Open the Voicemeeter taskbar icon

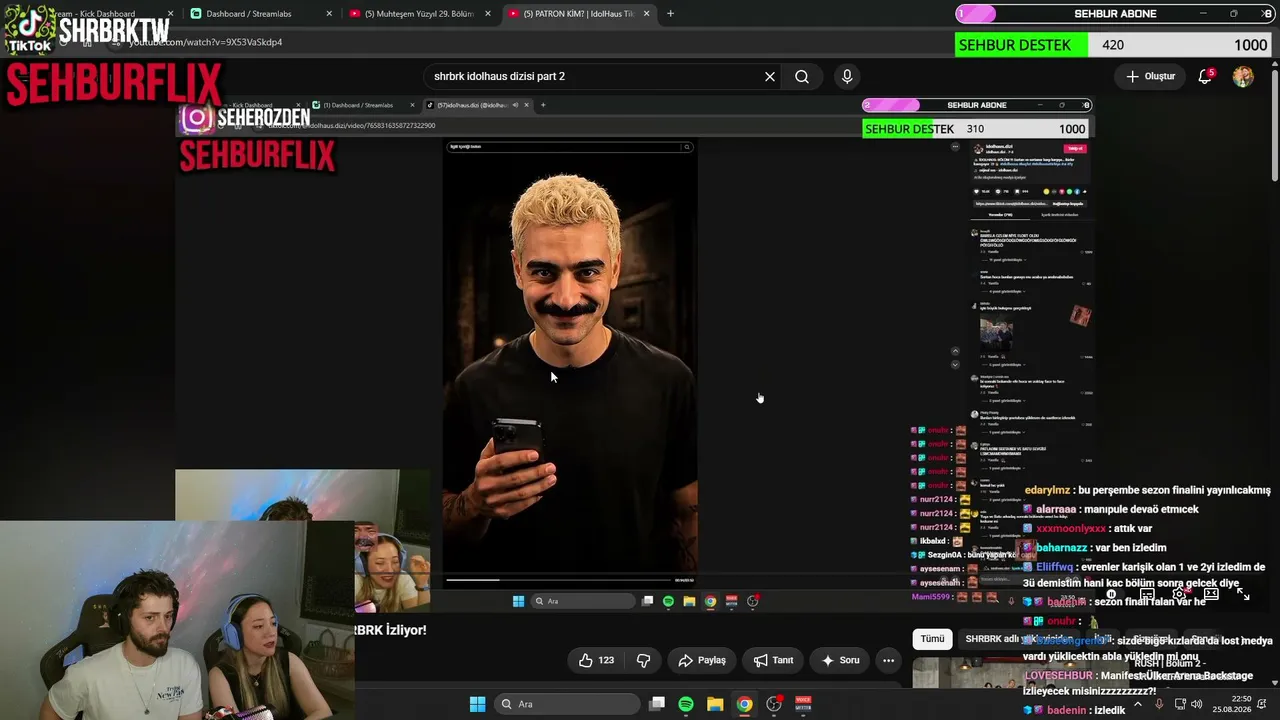pyautogui.click(x=803, y=704)
